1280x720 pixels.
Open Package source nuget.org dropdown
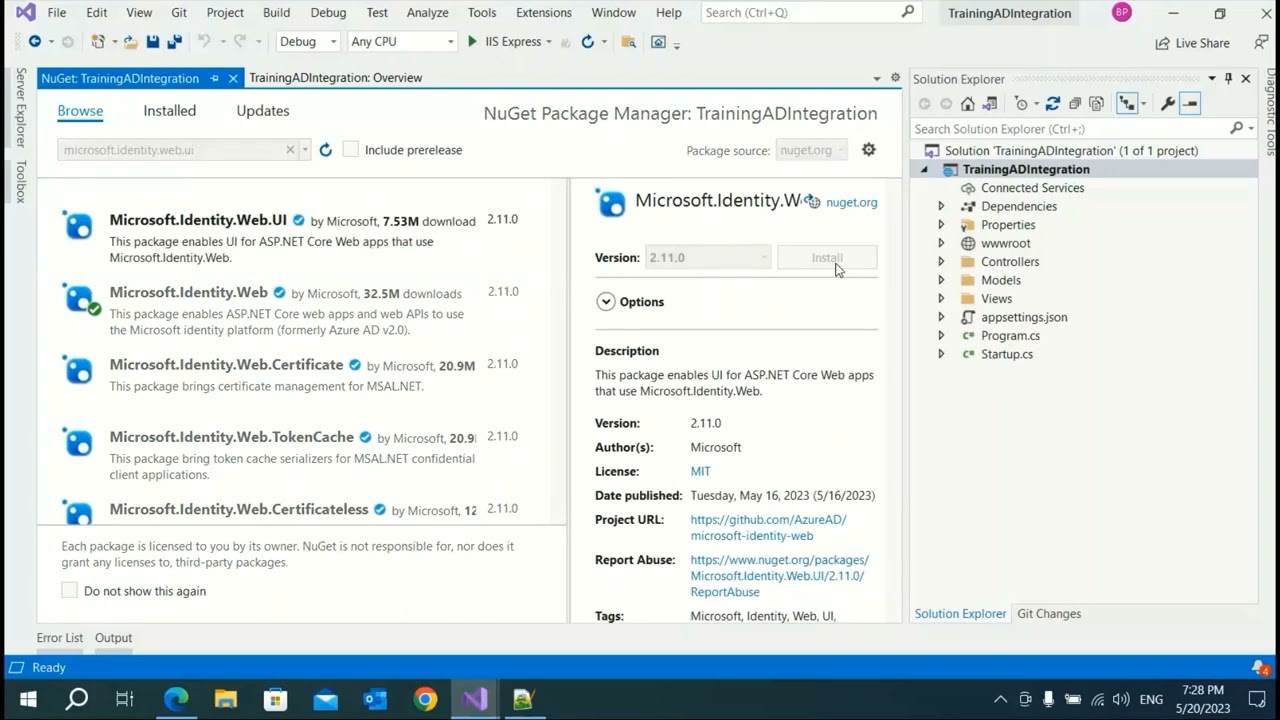click(811, 150)
